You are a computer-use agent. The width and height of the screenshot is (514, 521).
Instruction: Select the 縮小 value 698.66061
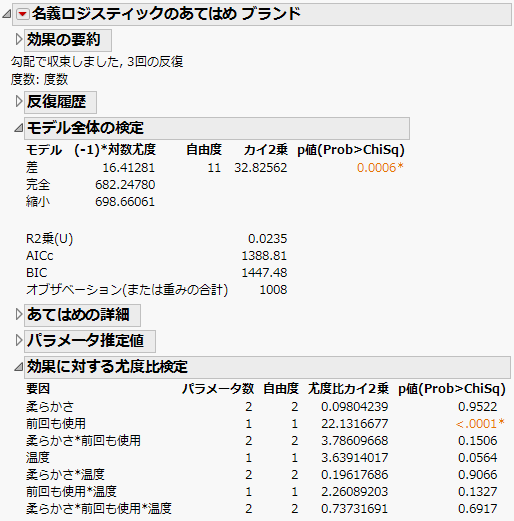click(125, 202)
